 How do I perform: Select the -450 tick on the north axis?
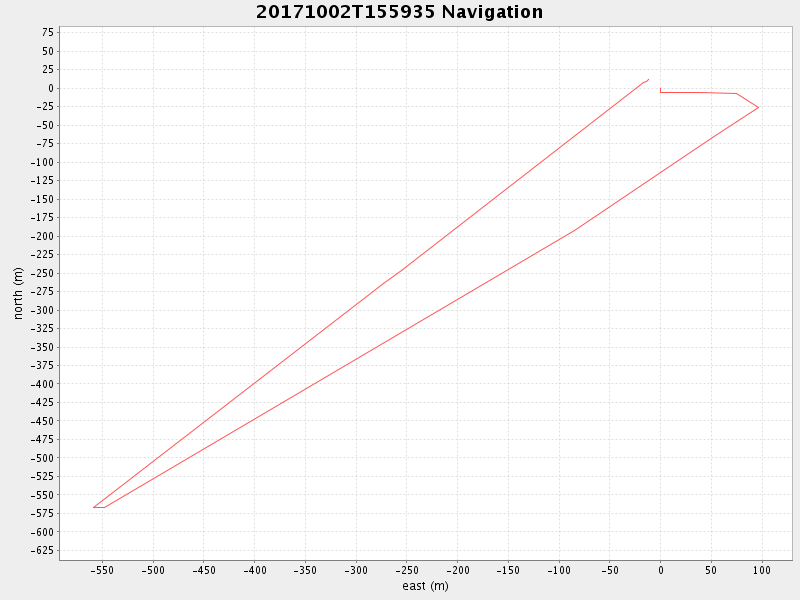[41, 421]
